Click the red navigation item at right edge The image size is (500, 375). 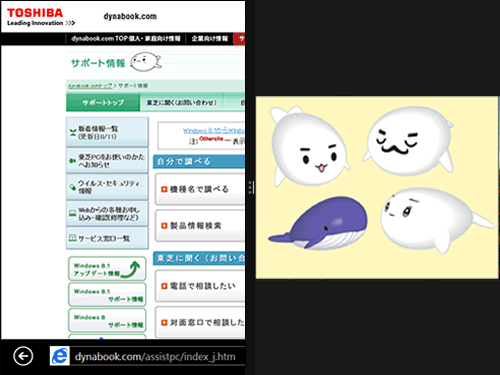click(240, 39)
